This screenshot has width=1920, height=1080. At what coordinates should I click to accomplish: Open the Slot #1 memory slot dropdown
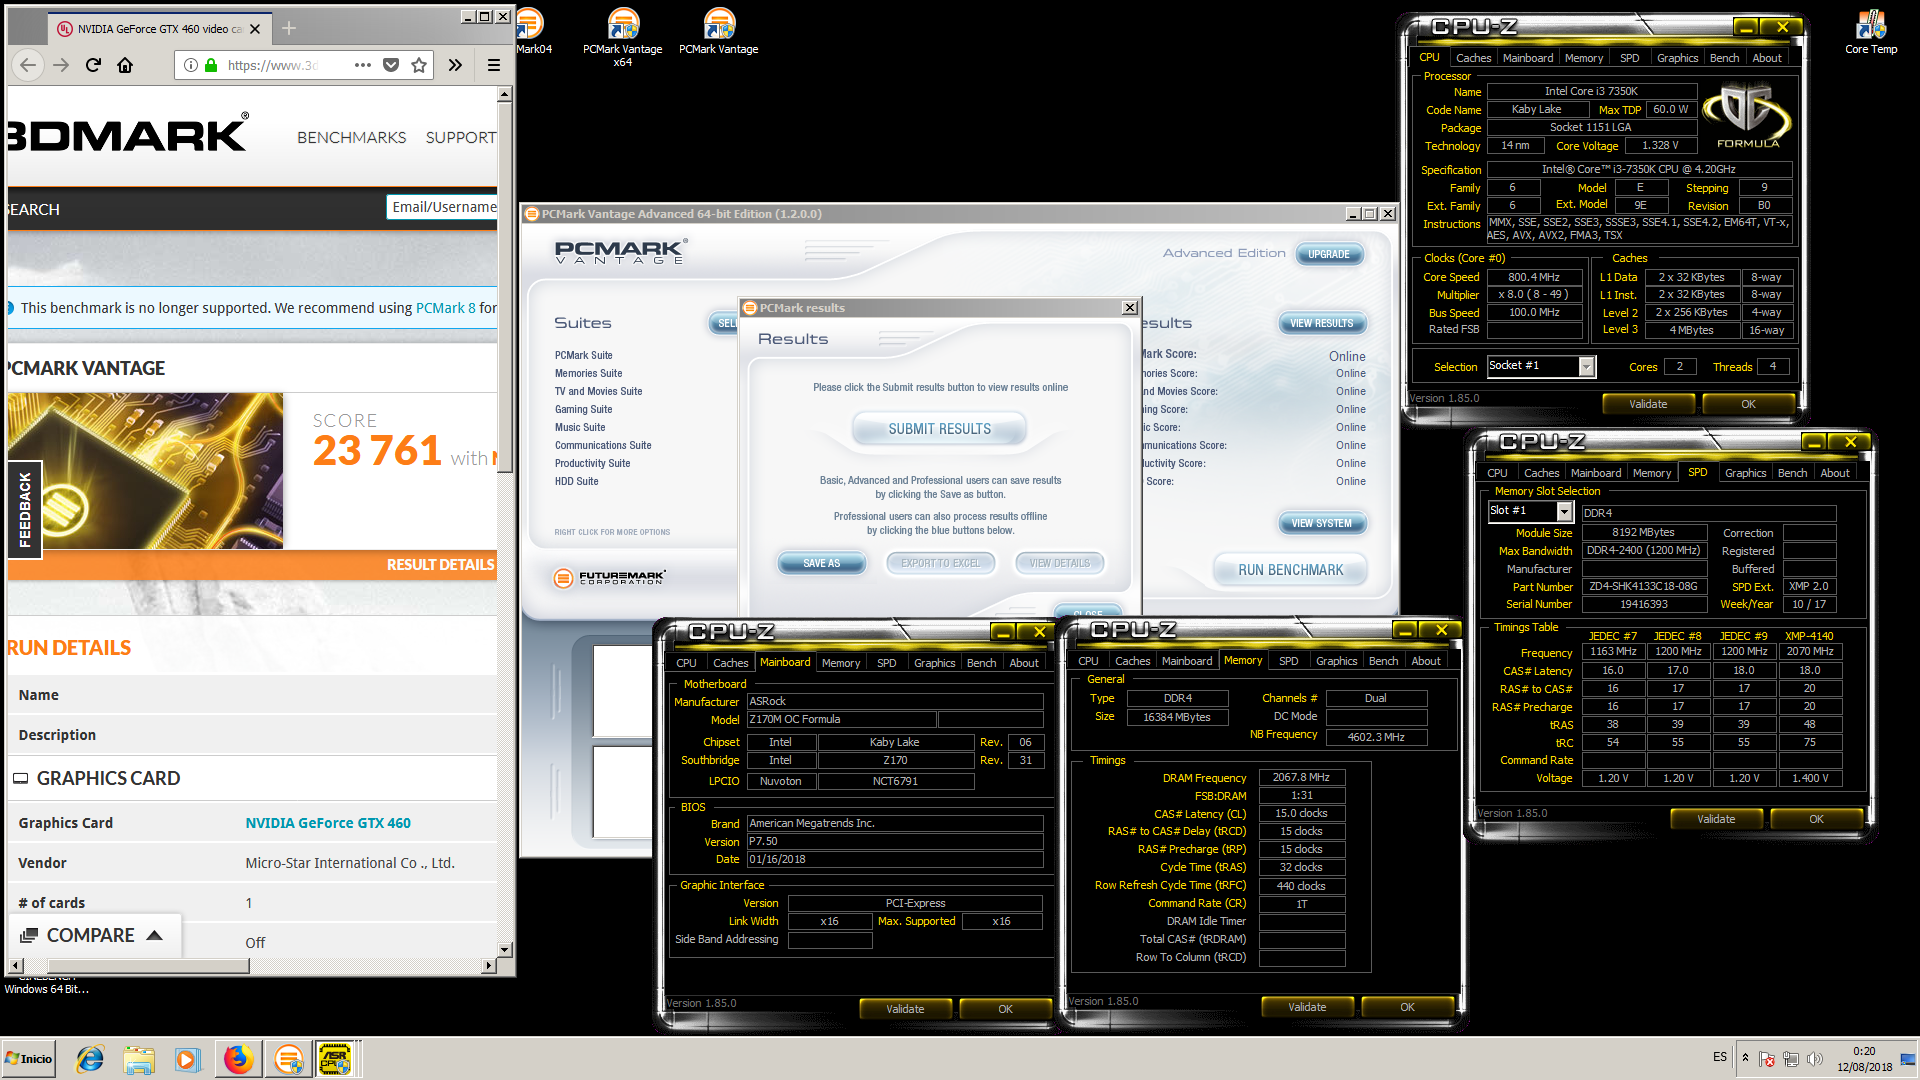pyautogui.click(x=1564, y=511)
